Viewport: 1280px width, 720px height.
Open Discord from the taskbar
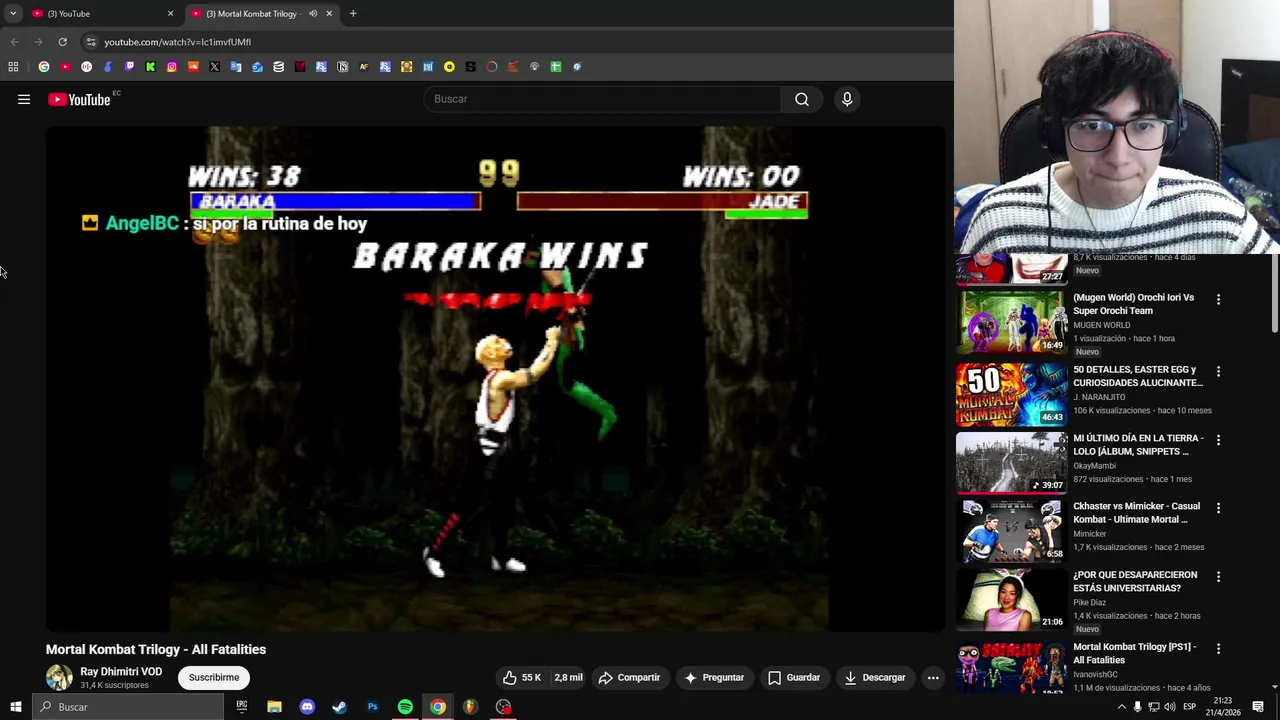click(x=307, y=707)
